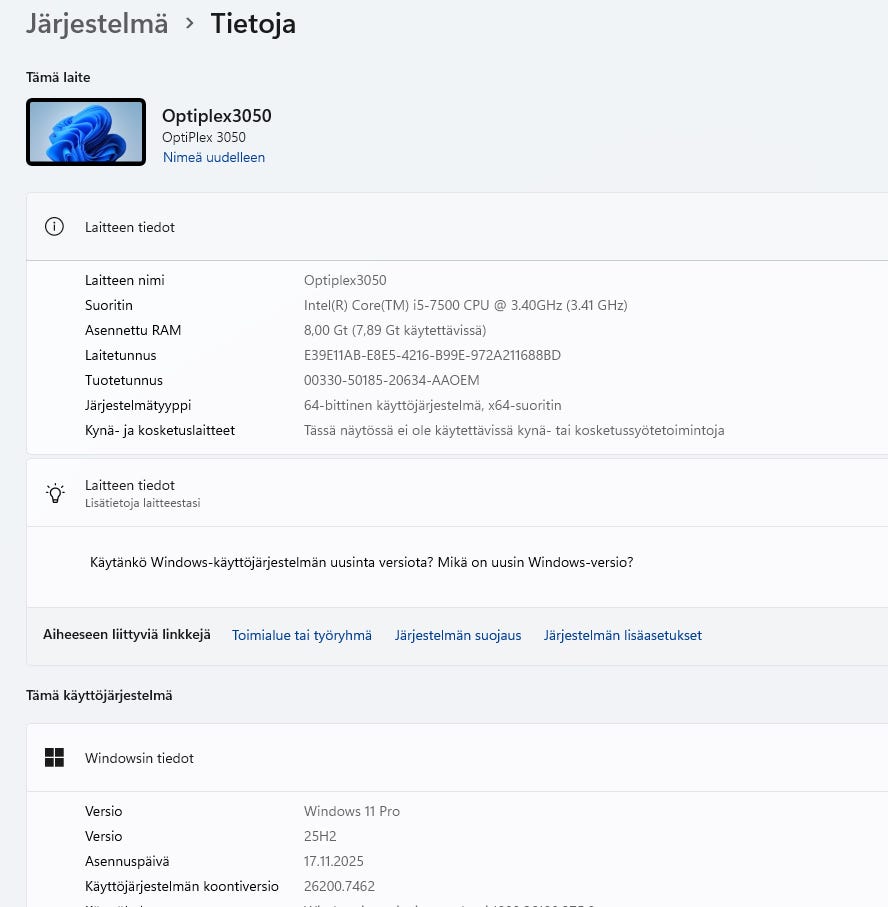Click the build number 26200.7462
888x907 pixels.
click(339, 886)
